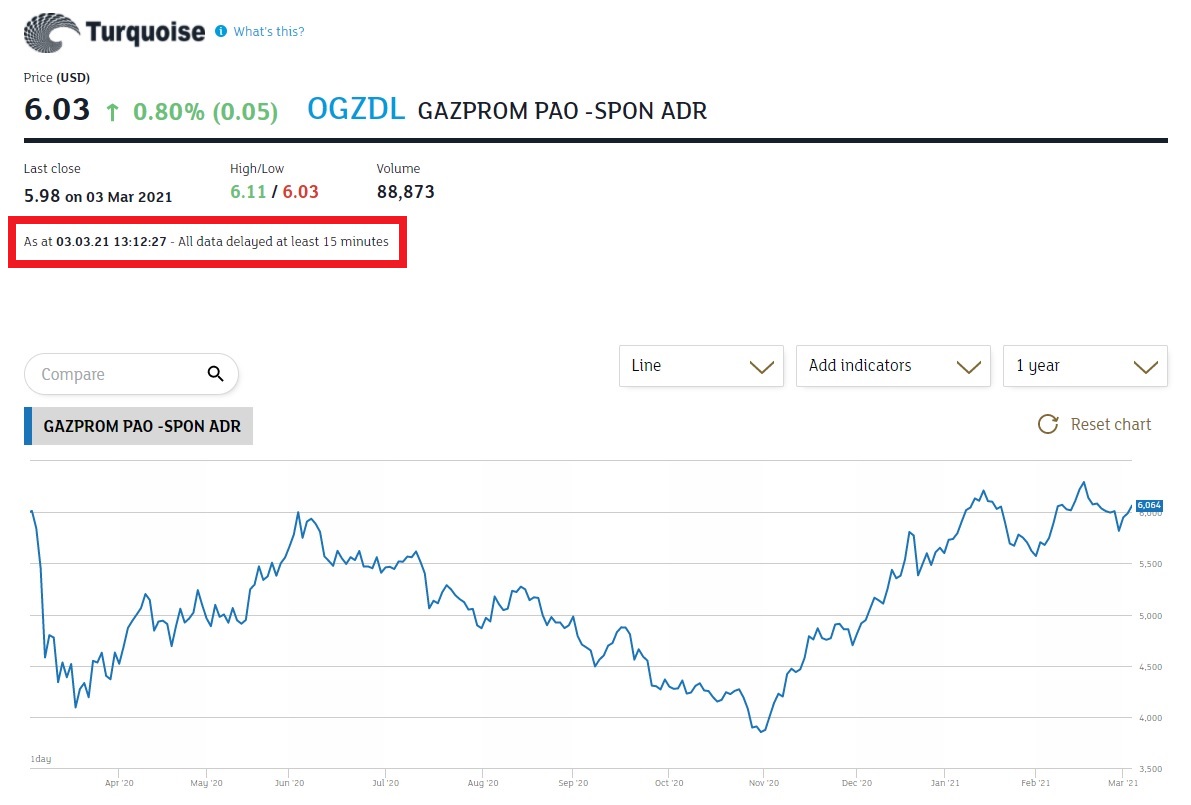Open the 1 year range dropdown
Viewport: 1191px width, 805px height.
click(1085, 366)
